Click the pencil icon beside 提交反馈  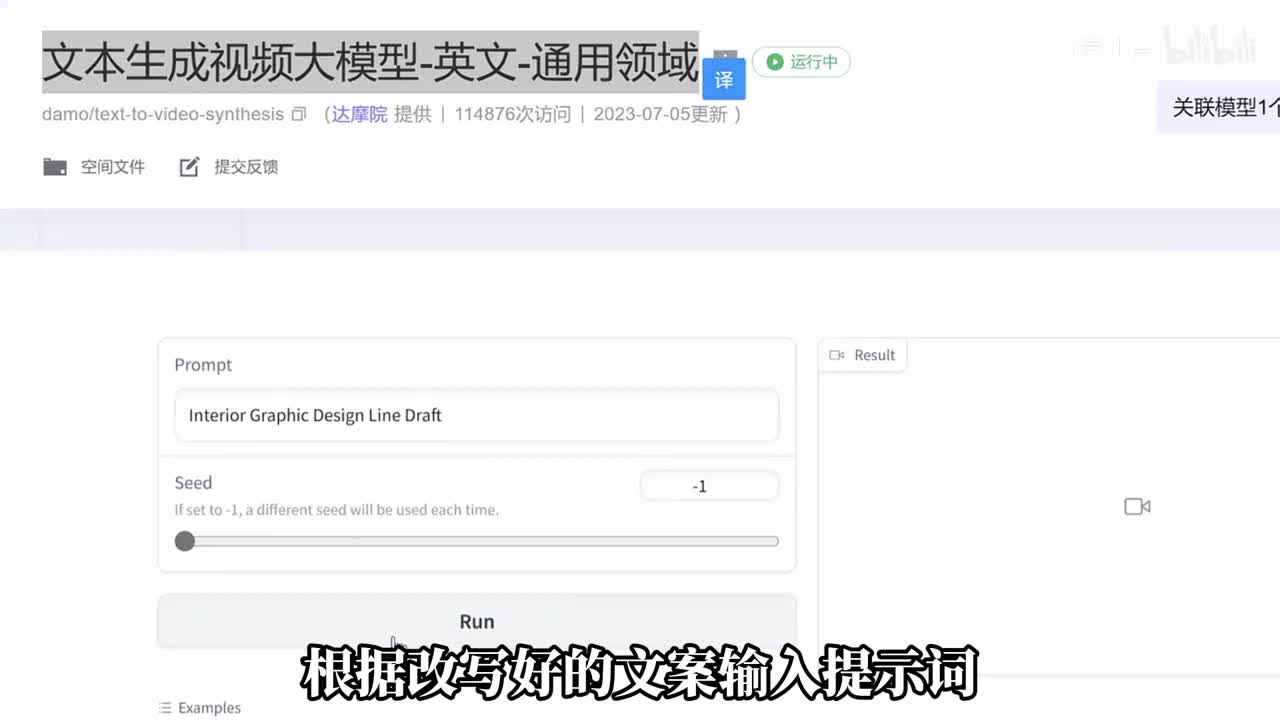coord(189,167)
